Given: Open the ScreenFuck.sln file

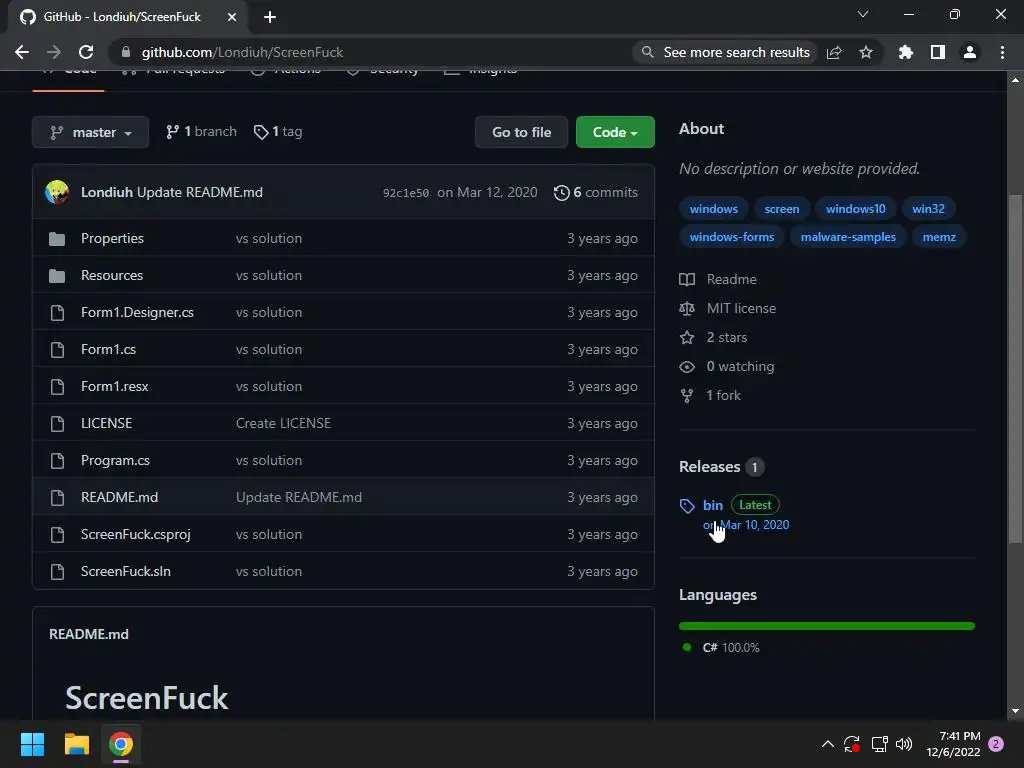Looking at the screenshot, I should coord(126,571).
